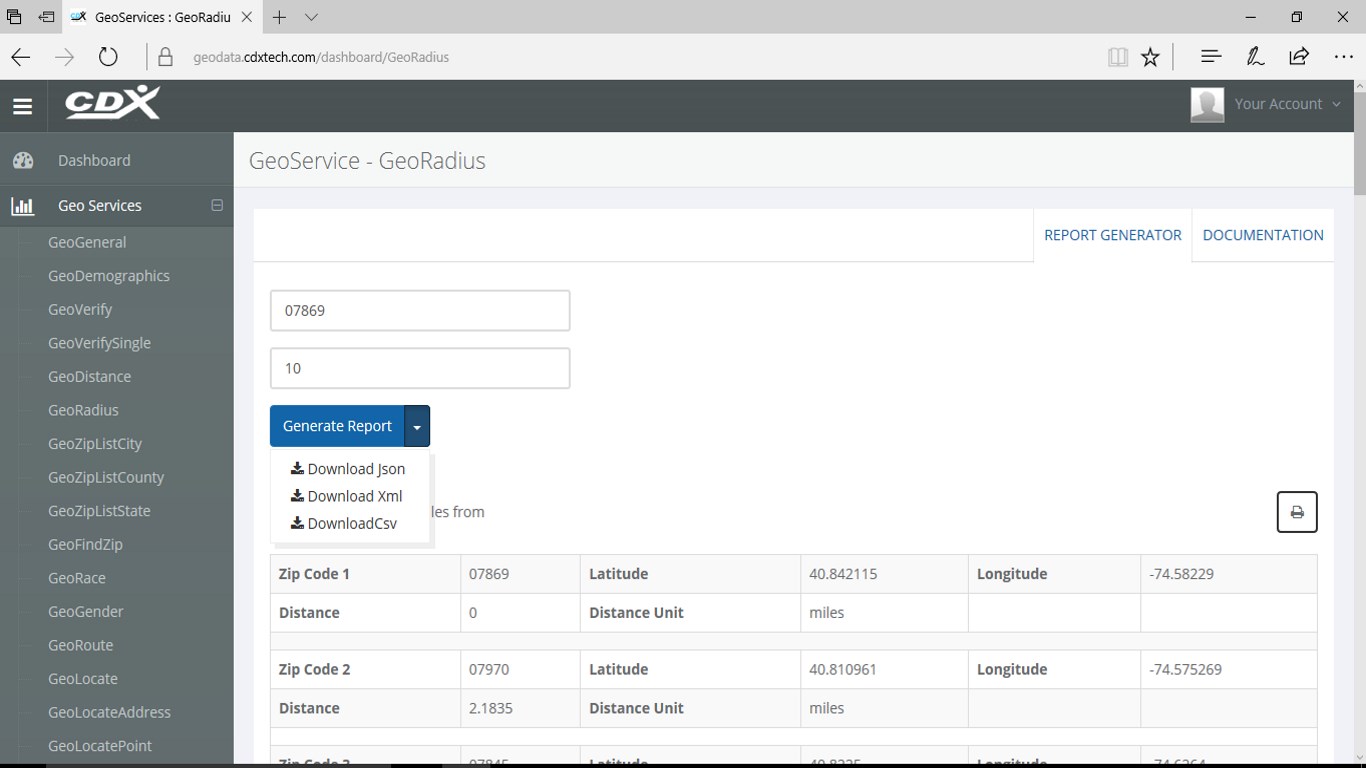1366x768 pixels.
Task: Open Dashboard in sidebar
Action: tap(94, 160)
